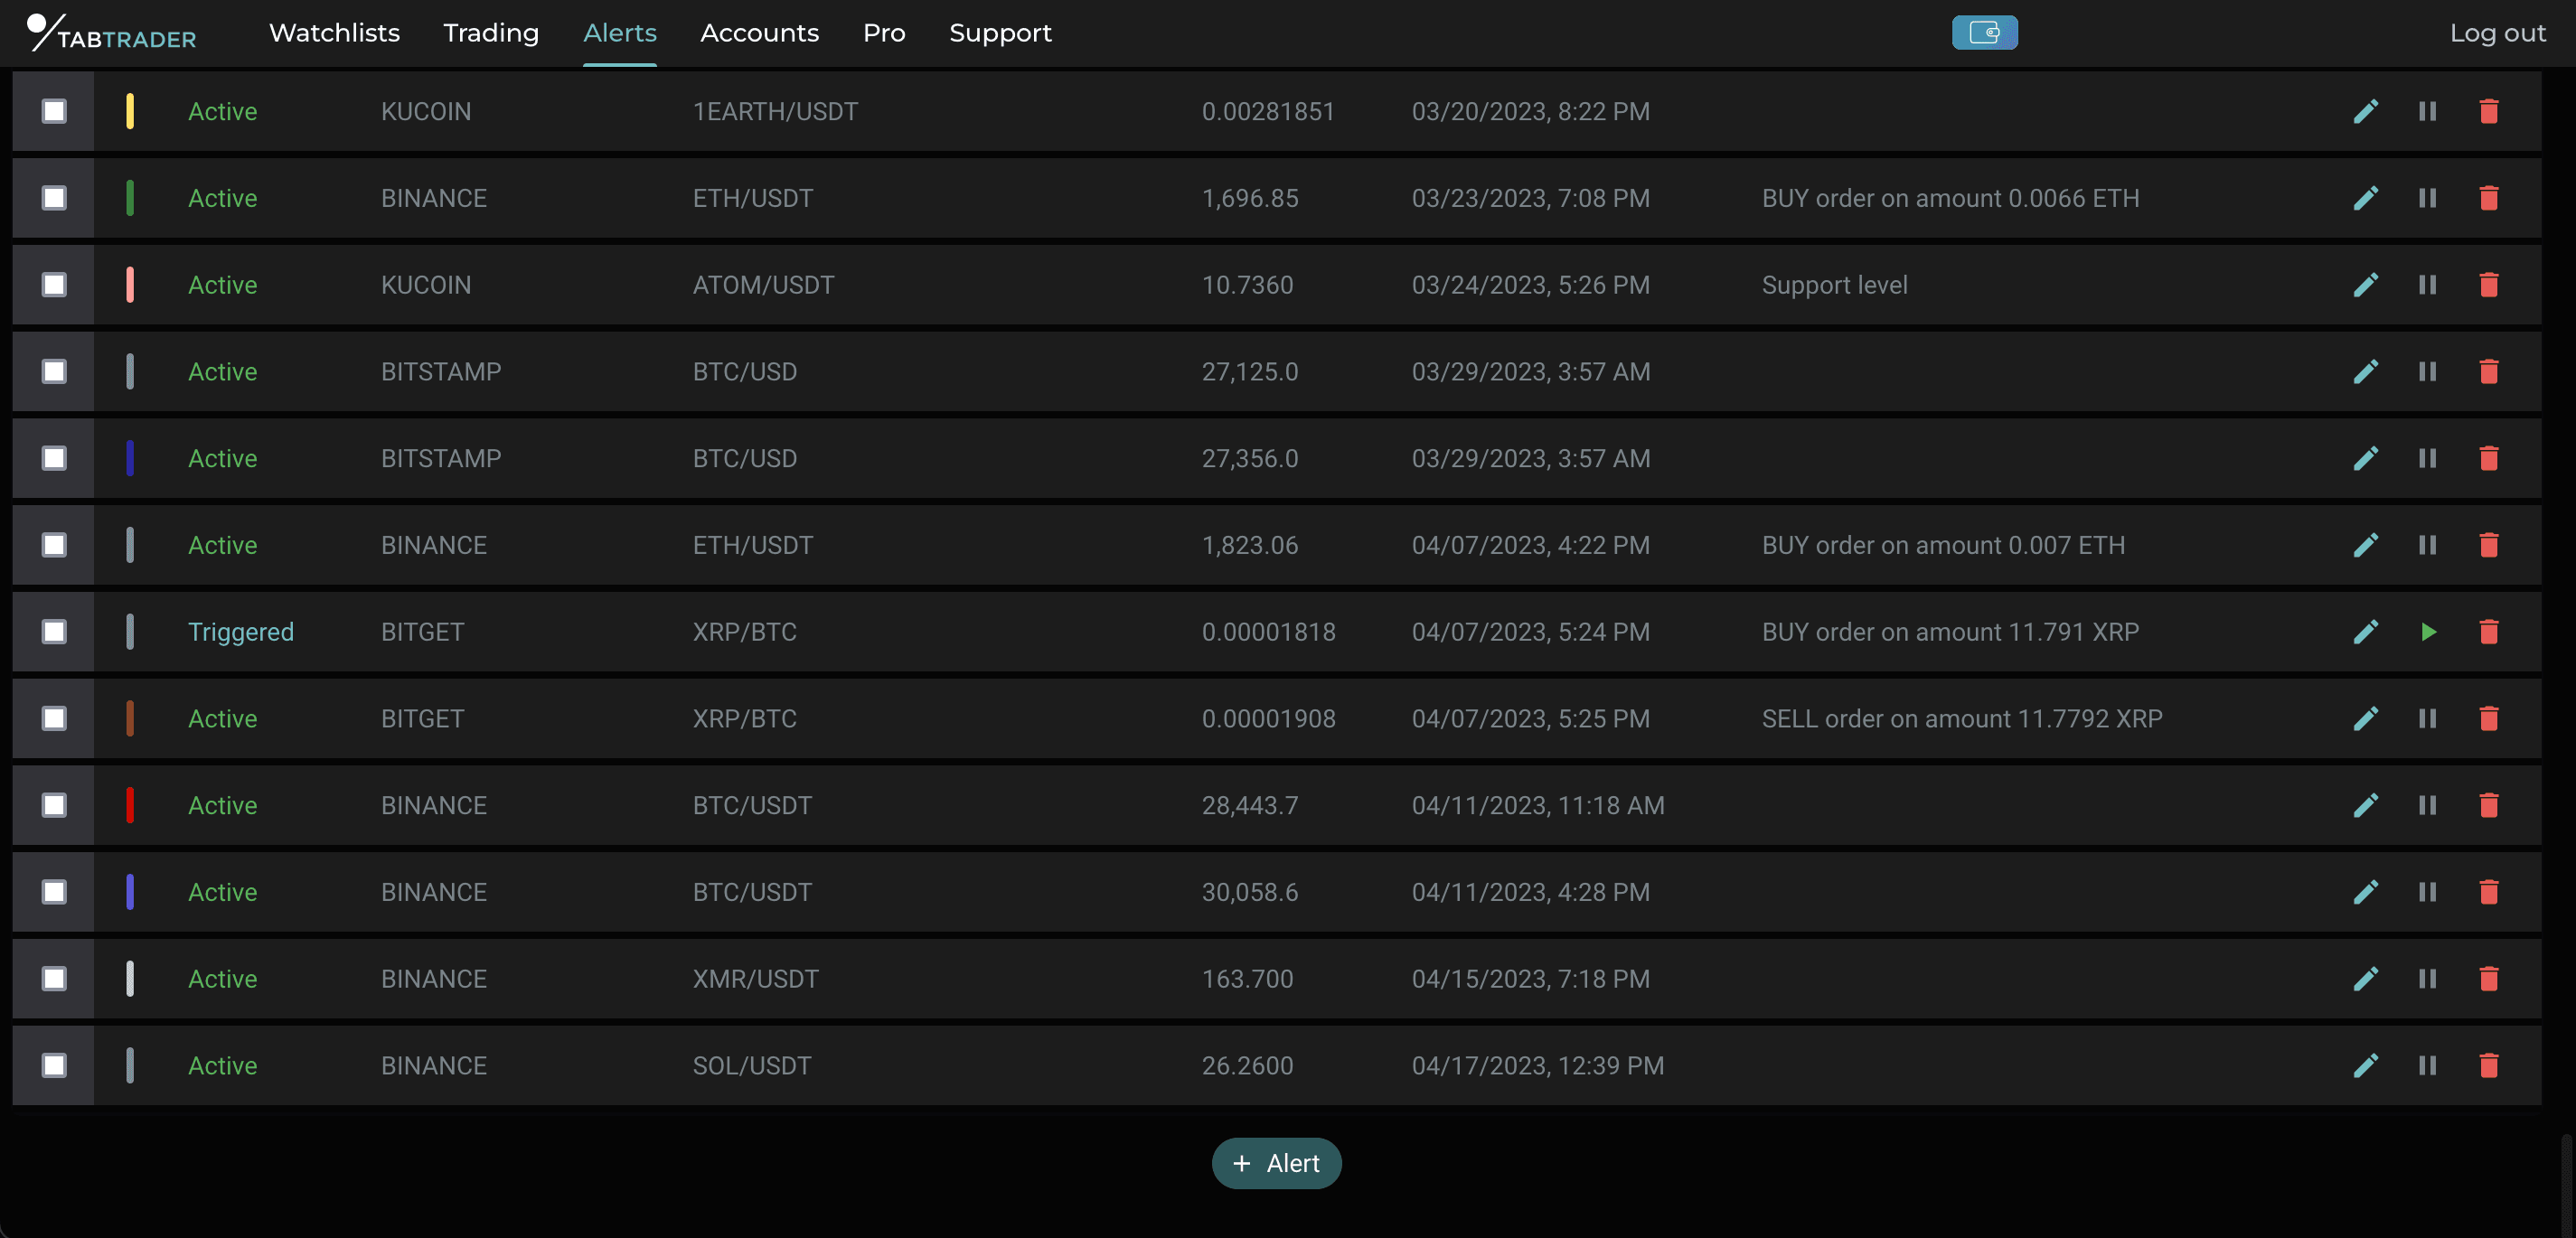
Task: Open the wallet icon button
Action: (1984, 33)
